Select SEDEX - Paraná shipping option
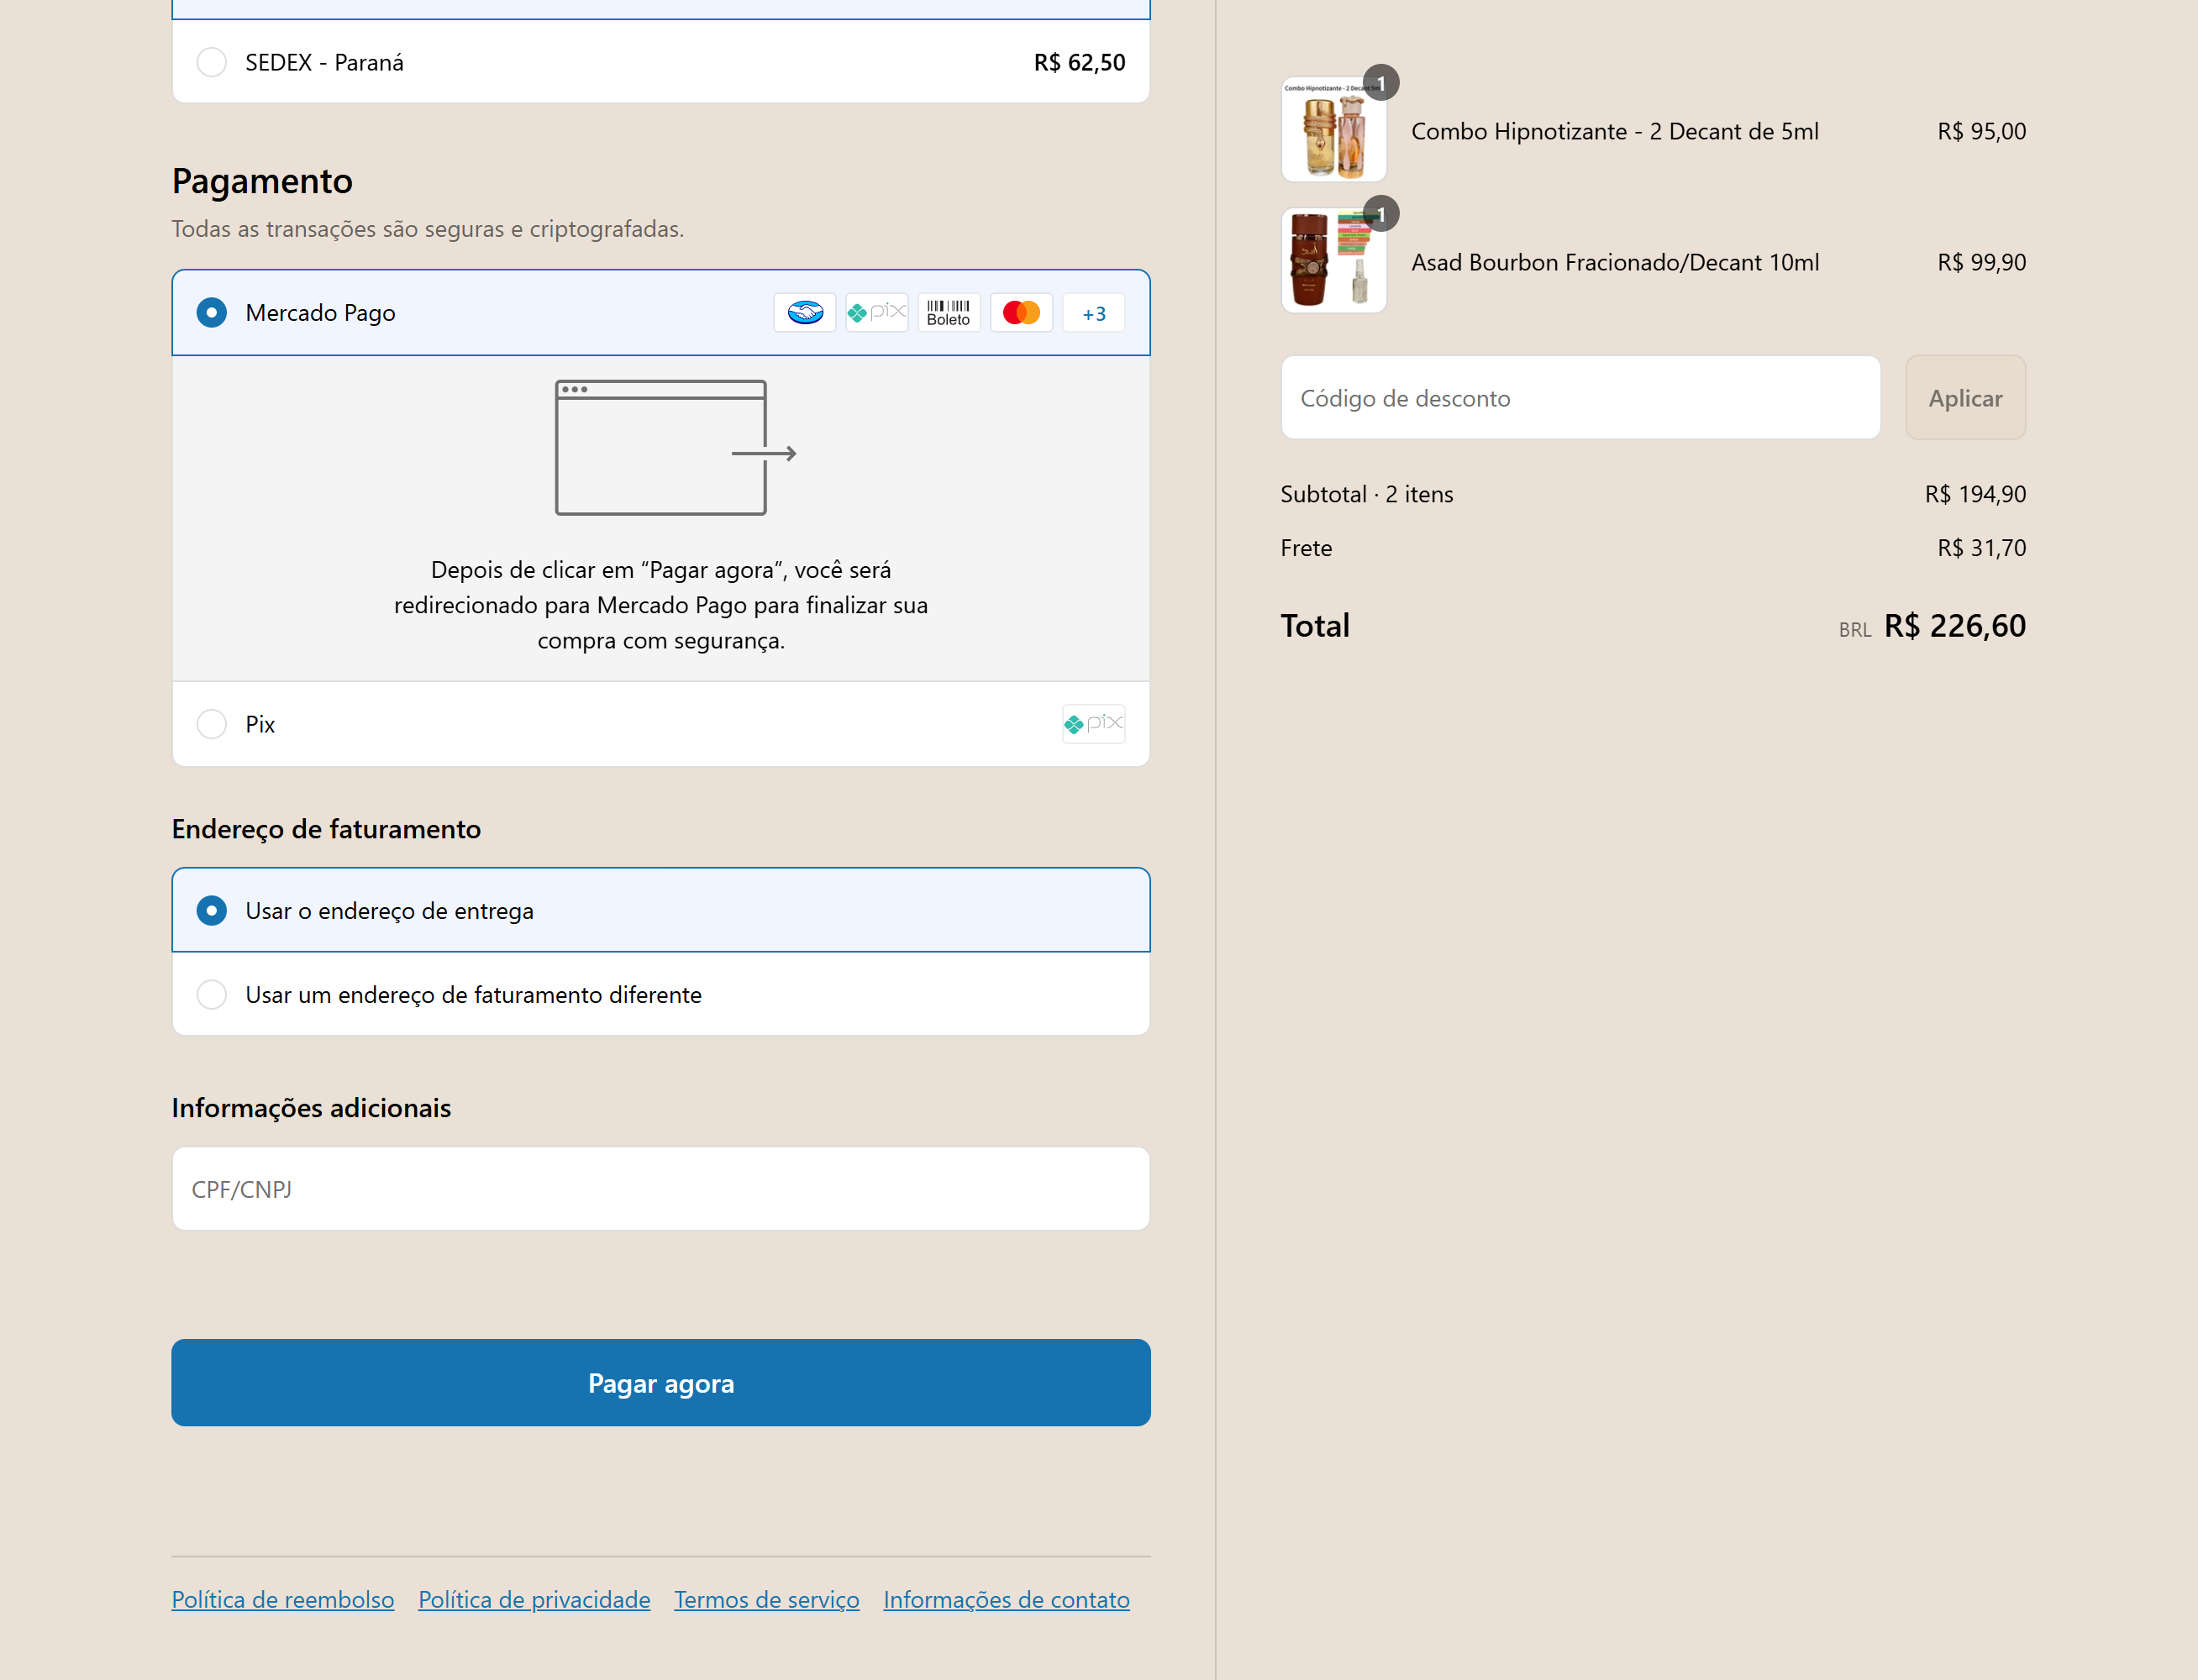The width and height of the screenshot is (2198, 1680). point(212,62)
